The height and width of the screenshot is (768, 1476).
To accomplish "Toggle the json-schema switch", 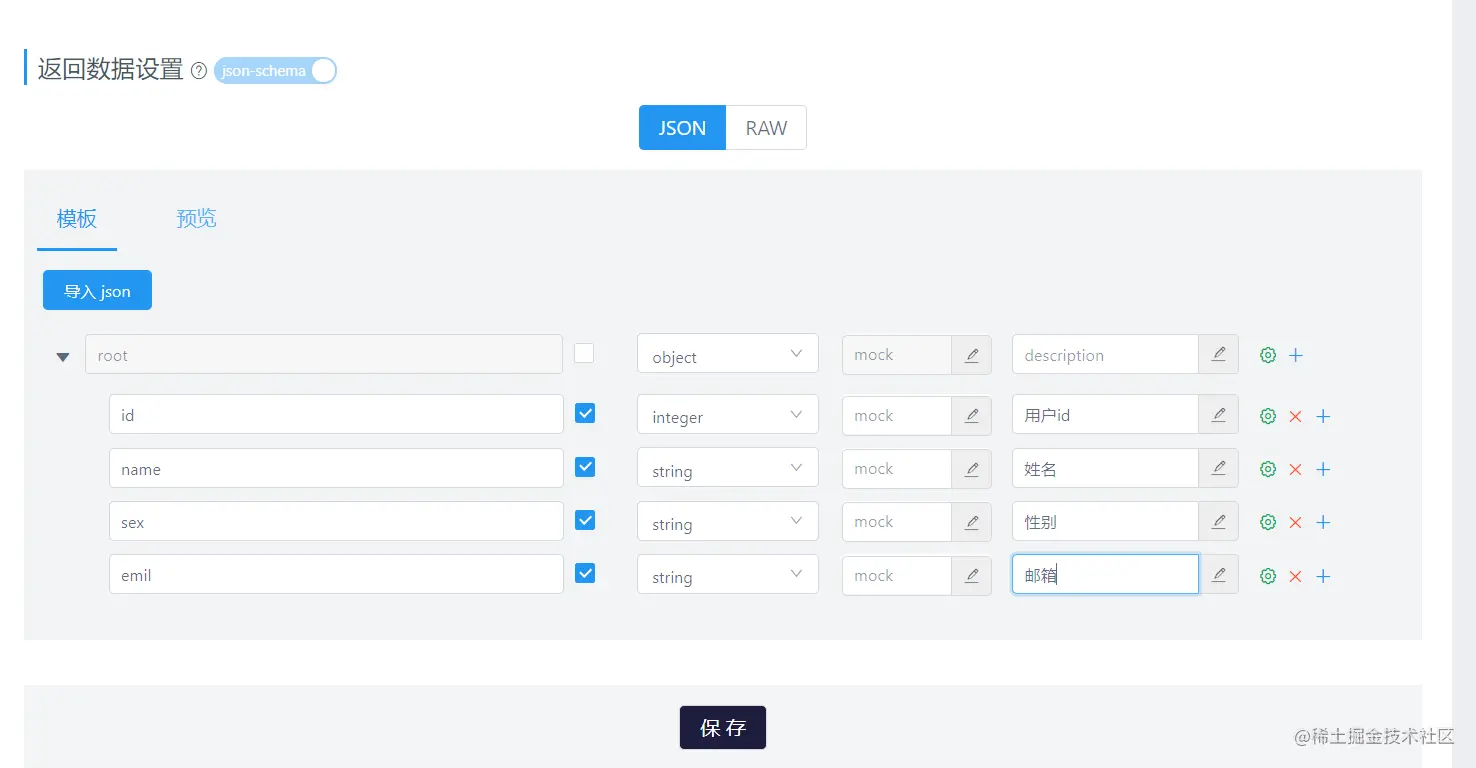I will [275, 71].
